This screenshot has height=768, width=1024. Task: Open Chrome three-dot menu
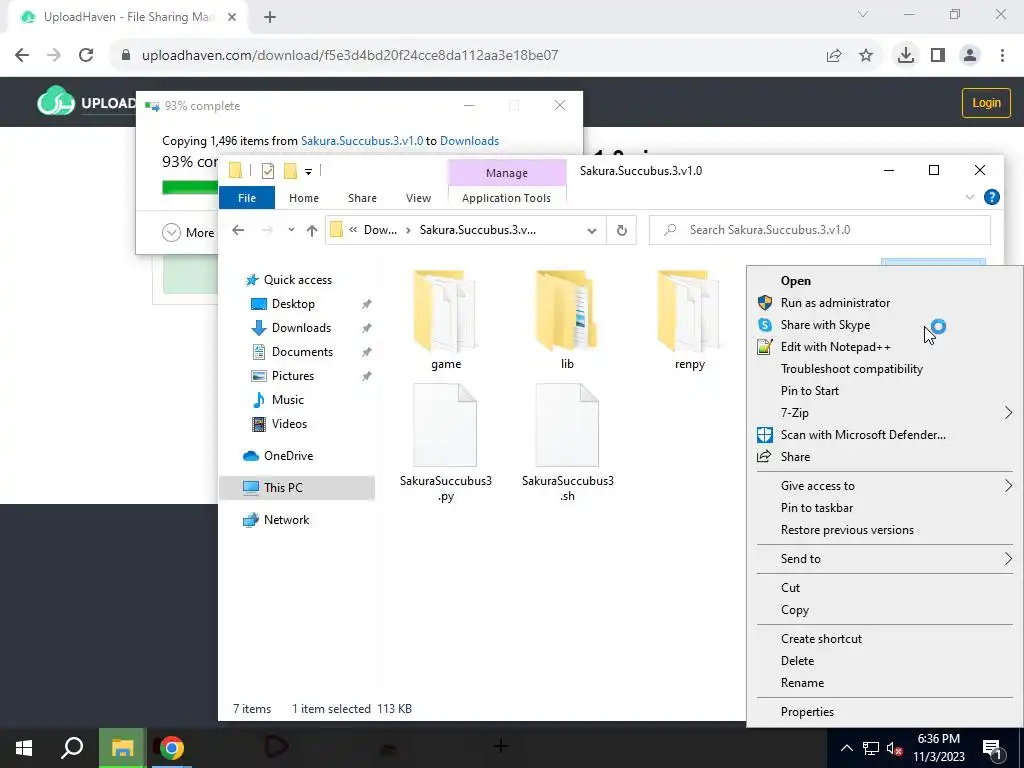click(1002, 56)
